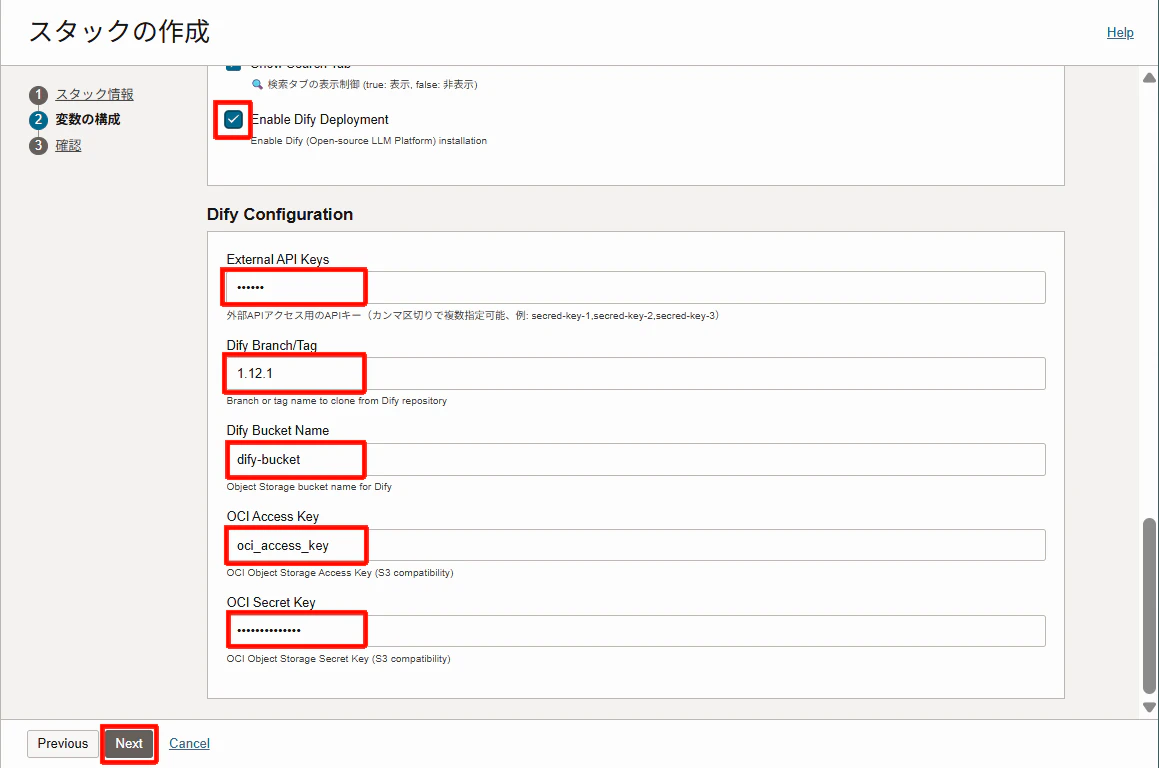Cancel the stack creation
The height and width of the screenshot is (768, 1159).
[x=189, y=744]
